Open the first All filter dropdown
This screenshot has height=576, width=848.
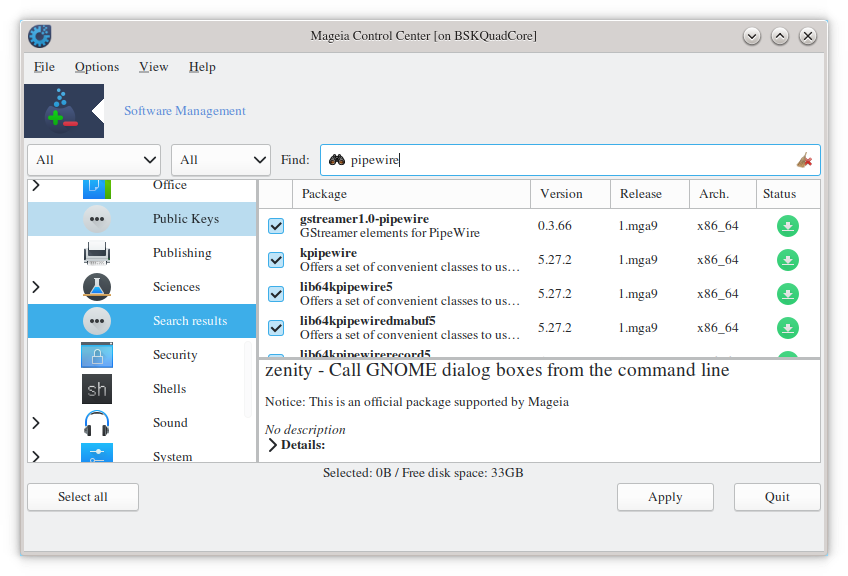[x=94, y=160]
